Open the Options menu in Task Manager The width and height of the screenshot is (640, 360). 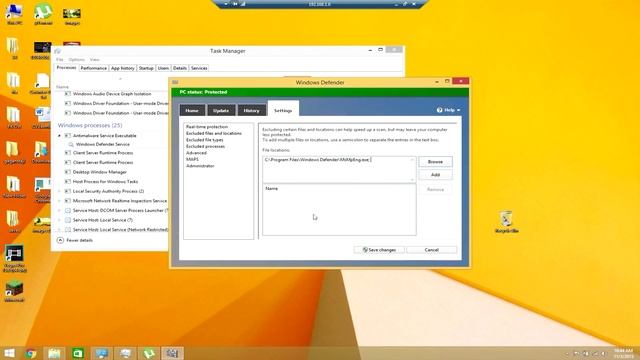(x=76, y=60)
